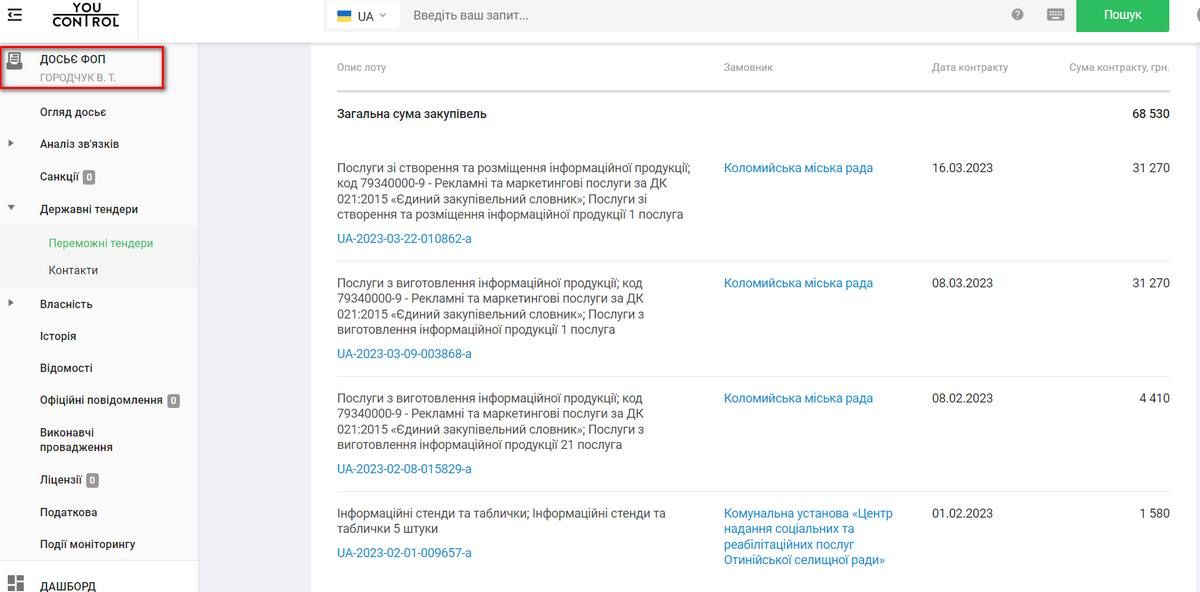
Task: Open the Коломийська міська рада link
Action: tap(797, 167)
